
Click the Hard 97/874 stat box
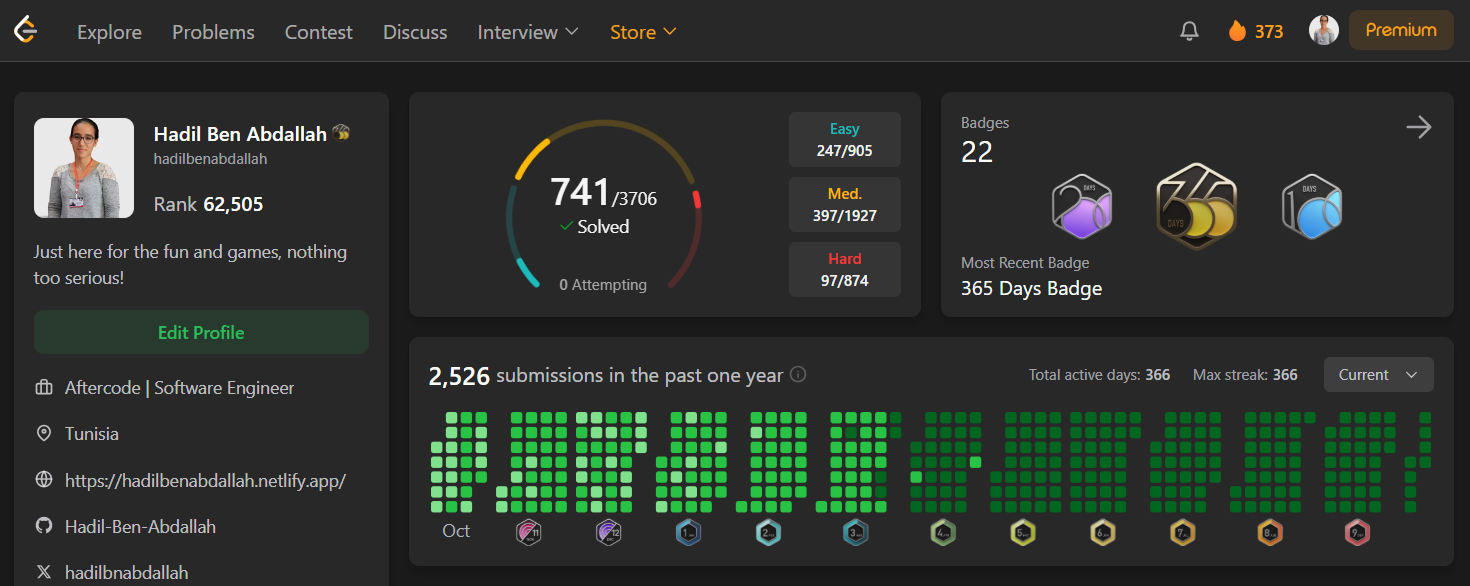point(844,270)
